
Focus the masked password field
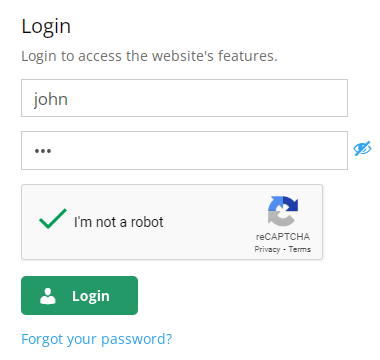(x=184, y=150)
